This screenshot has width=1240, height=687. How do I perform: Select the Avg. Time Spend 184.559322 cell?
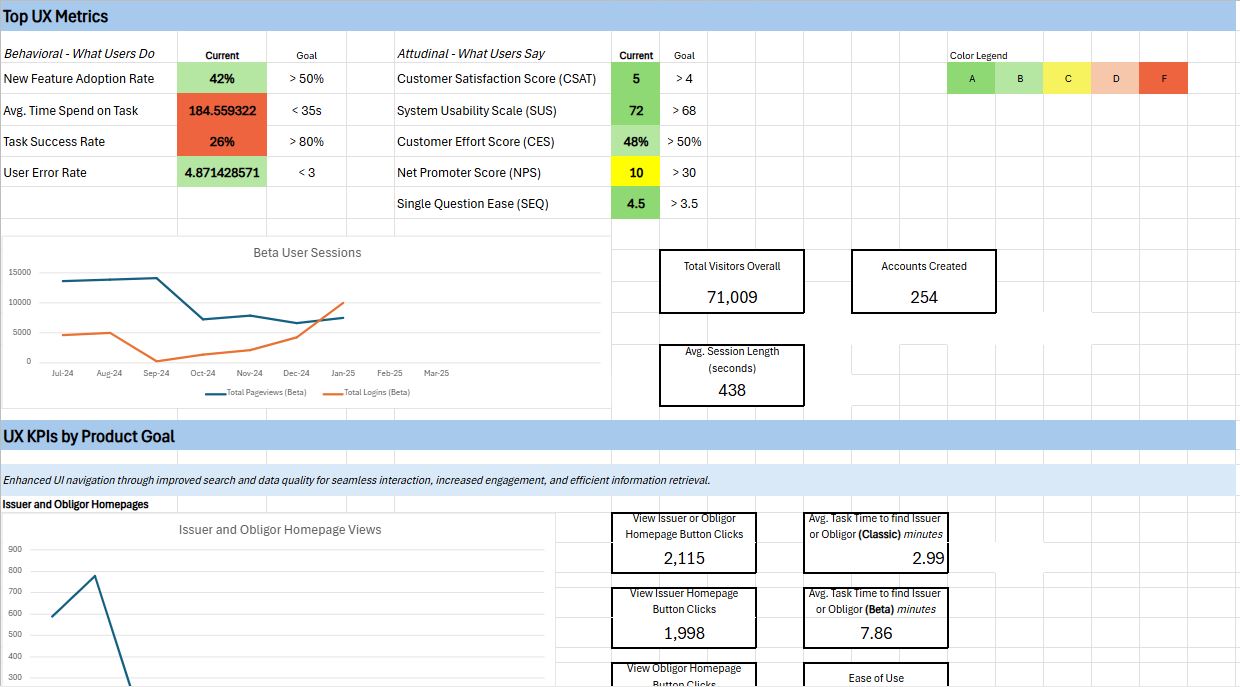222,111
